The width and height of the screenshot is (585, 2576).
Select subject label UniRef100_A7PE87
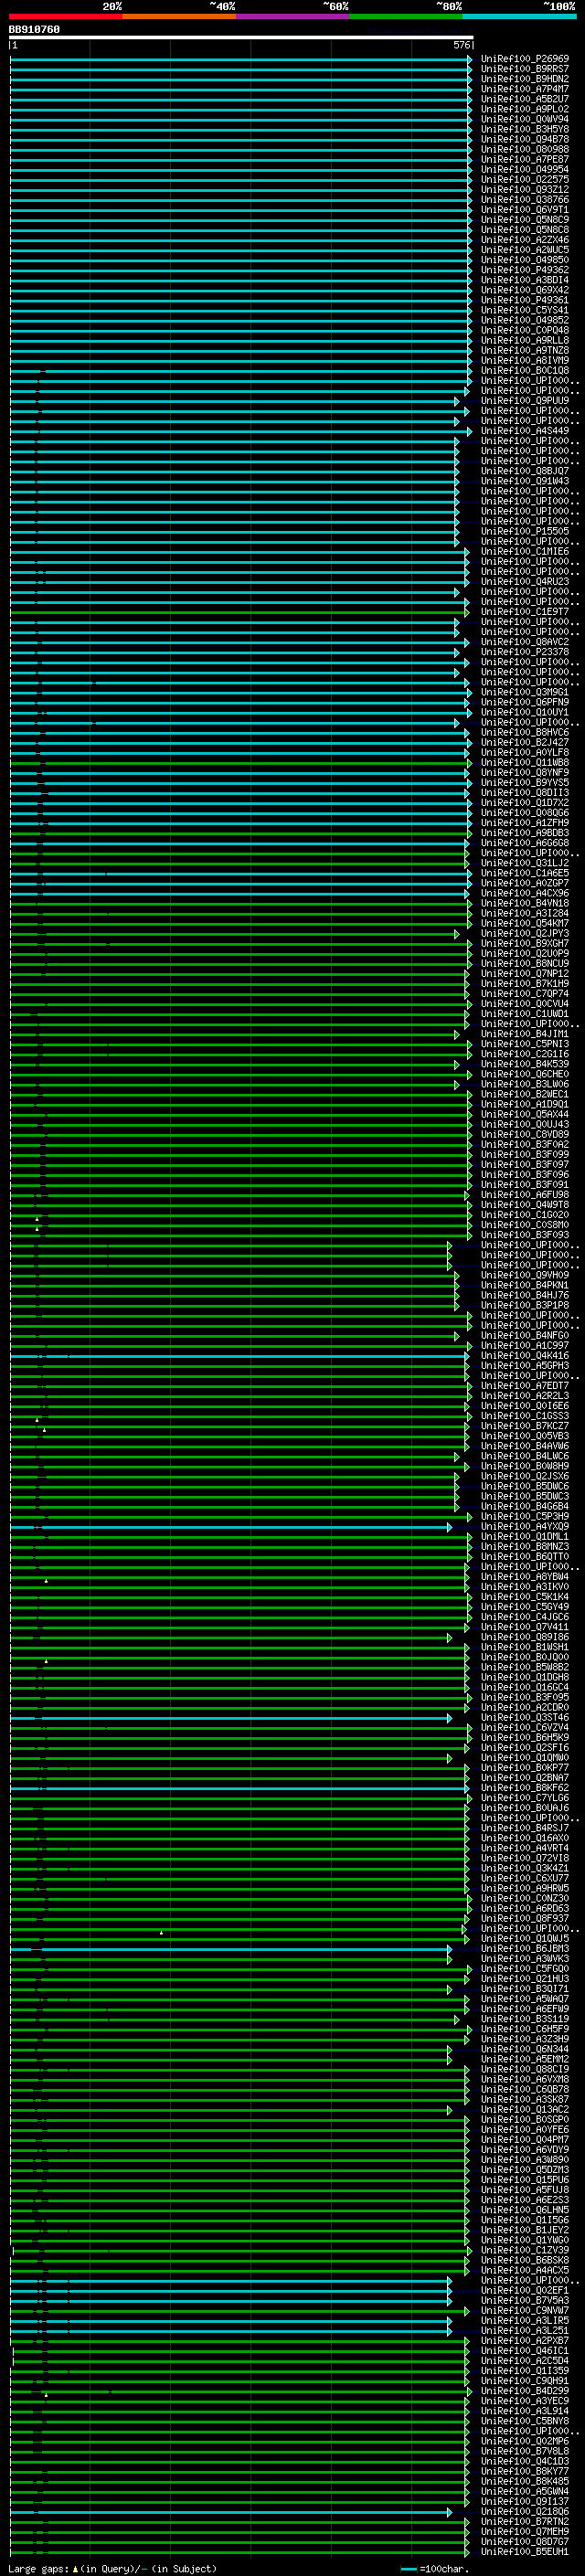pos(525,159)
